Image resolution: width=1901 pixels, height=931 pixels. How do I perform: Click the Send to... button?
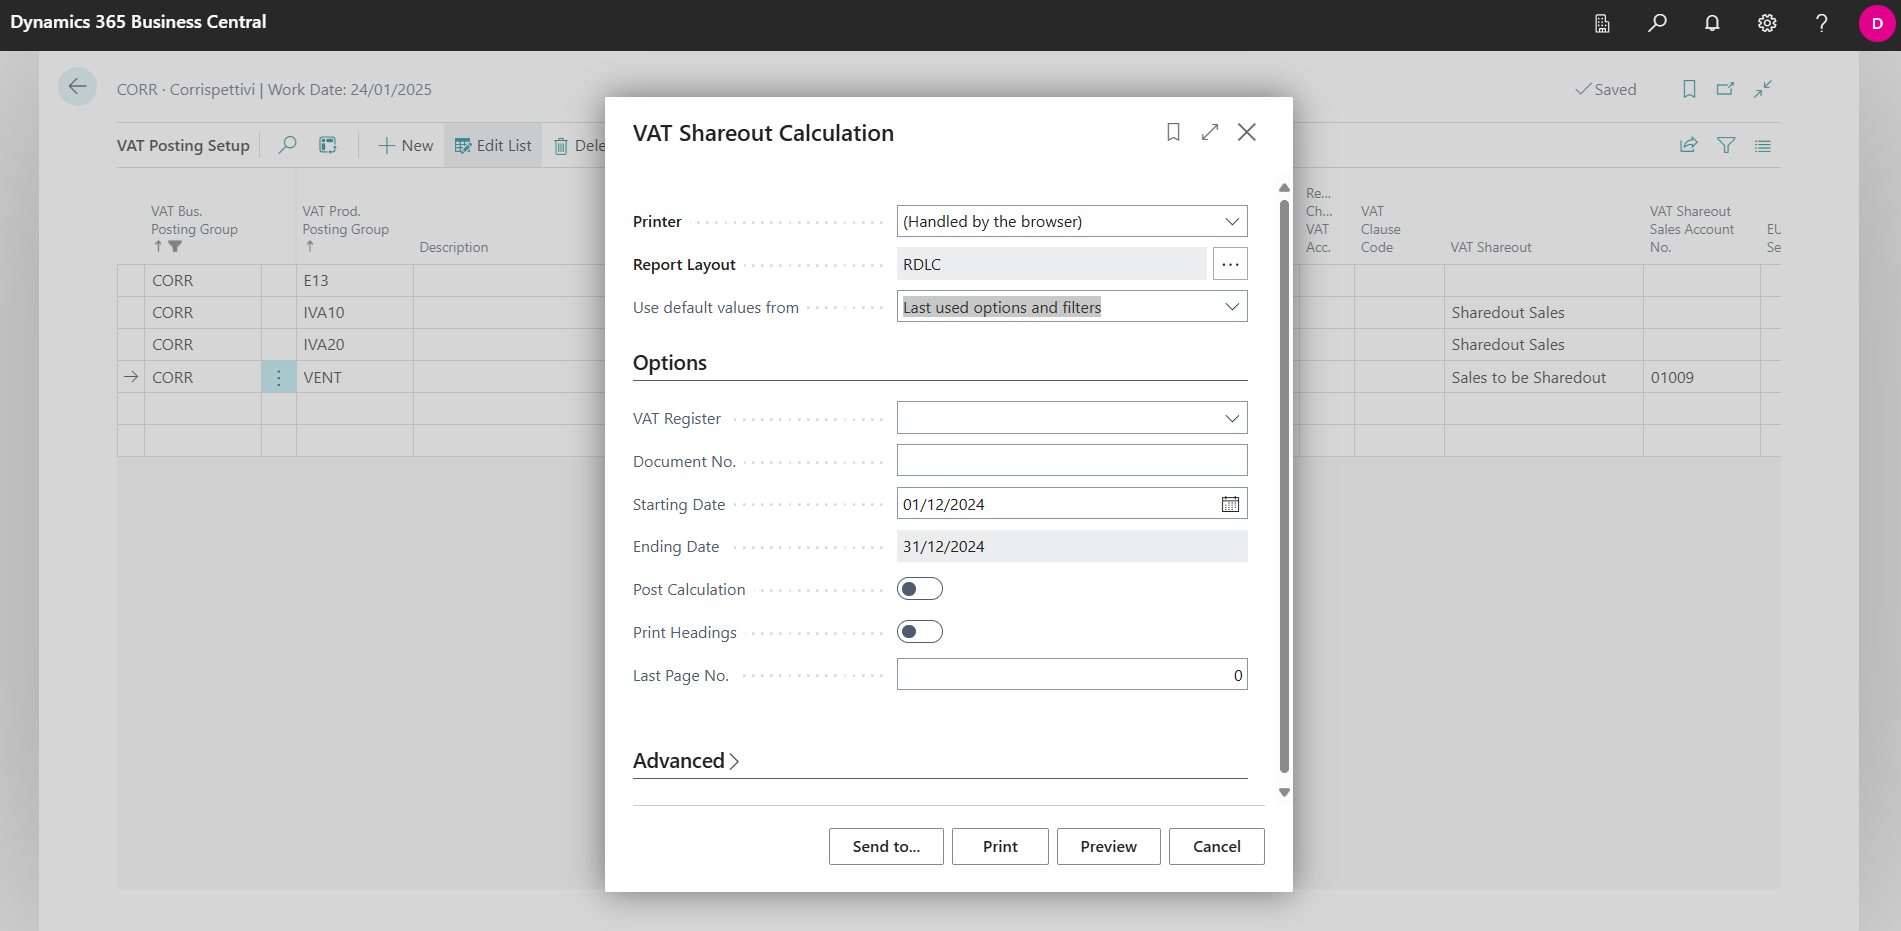[x=886, y=846]
